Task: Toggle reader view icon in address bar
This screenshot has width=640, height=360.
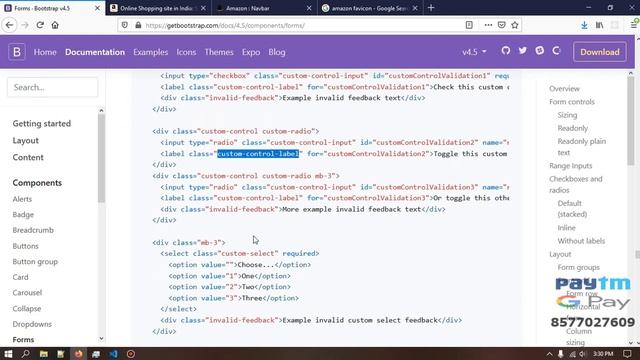Action: (469, 25)
